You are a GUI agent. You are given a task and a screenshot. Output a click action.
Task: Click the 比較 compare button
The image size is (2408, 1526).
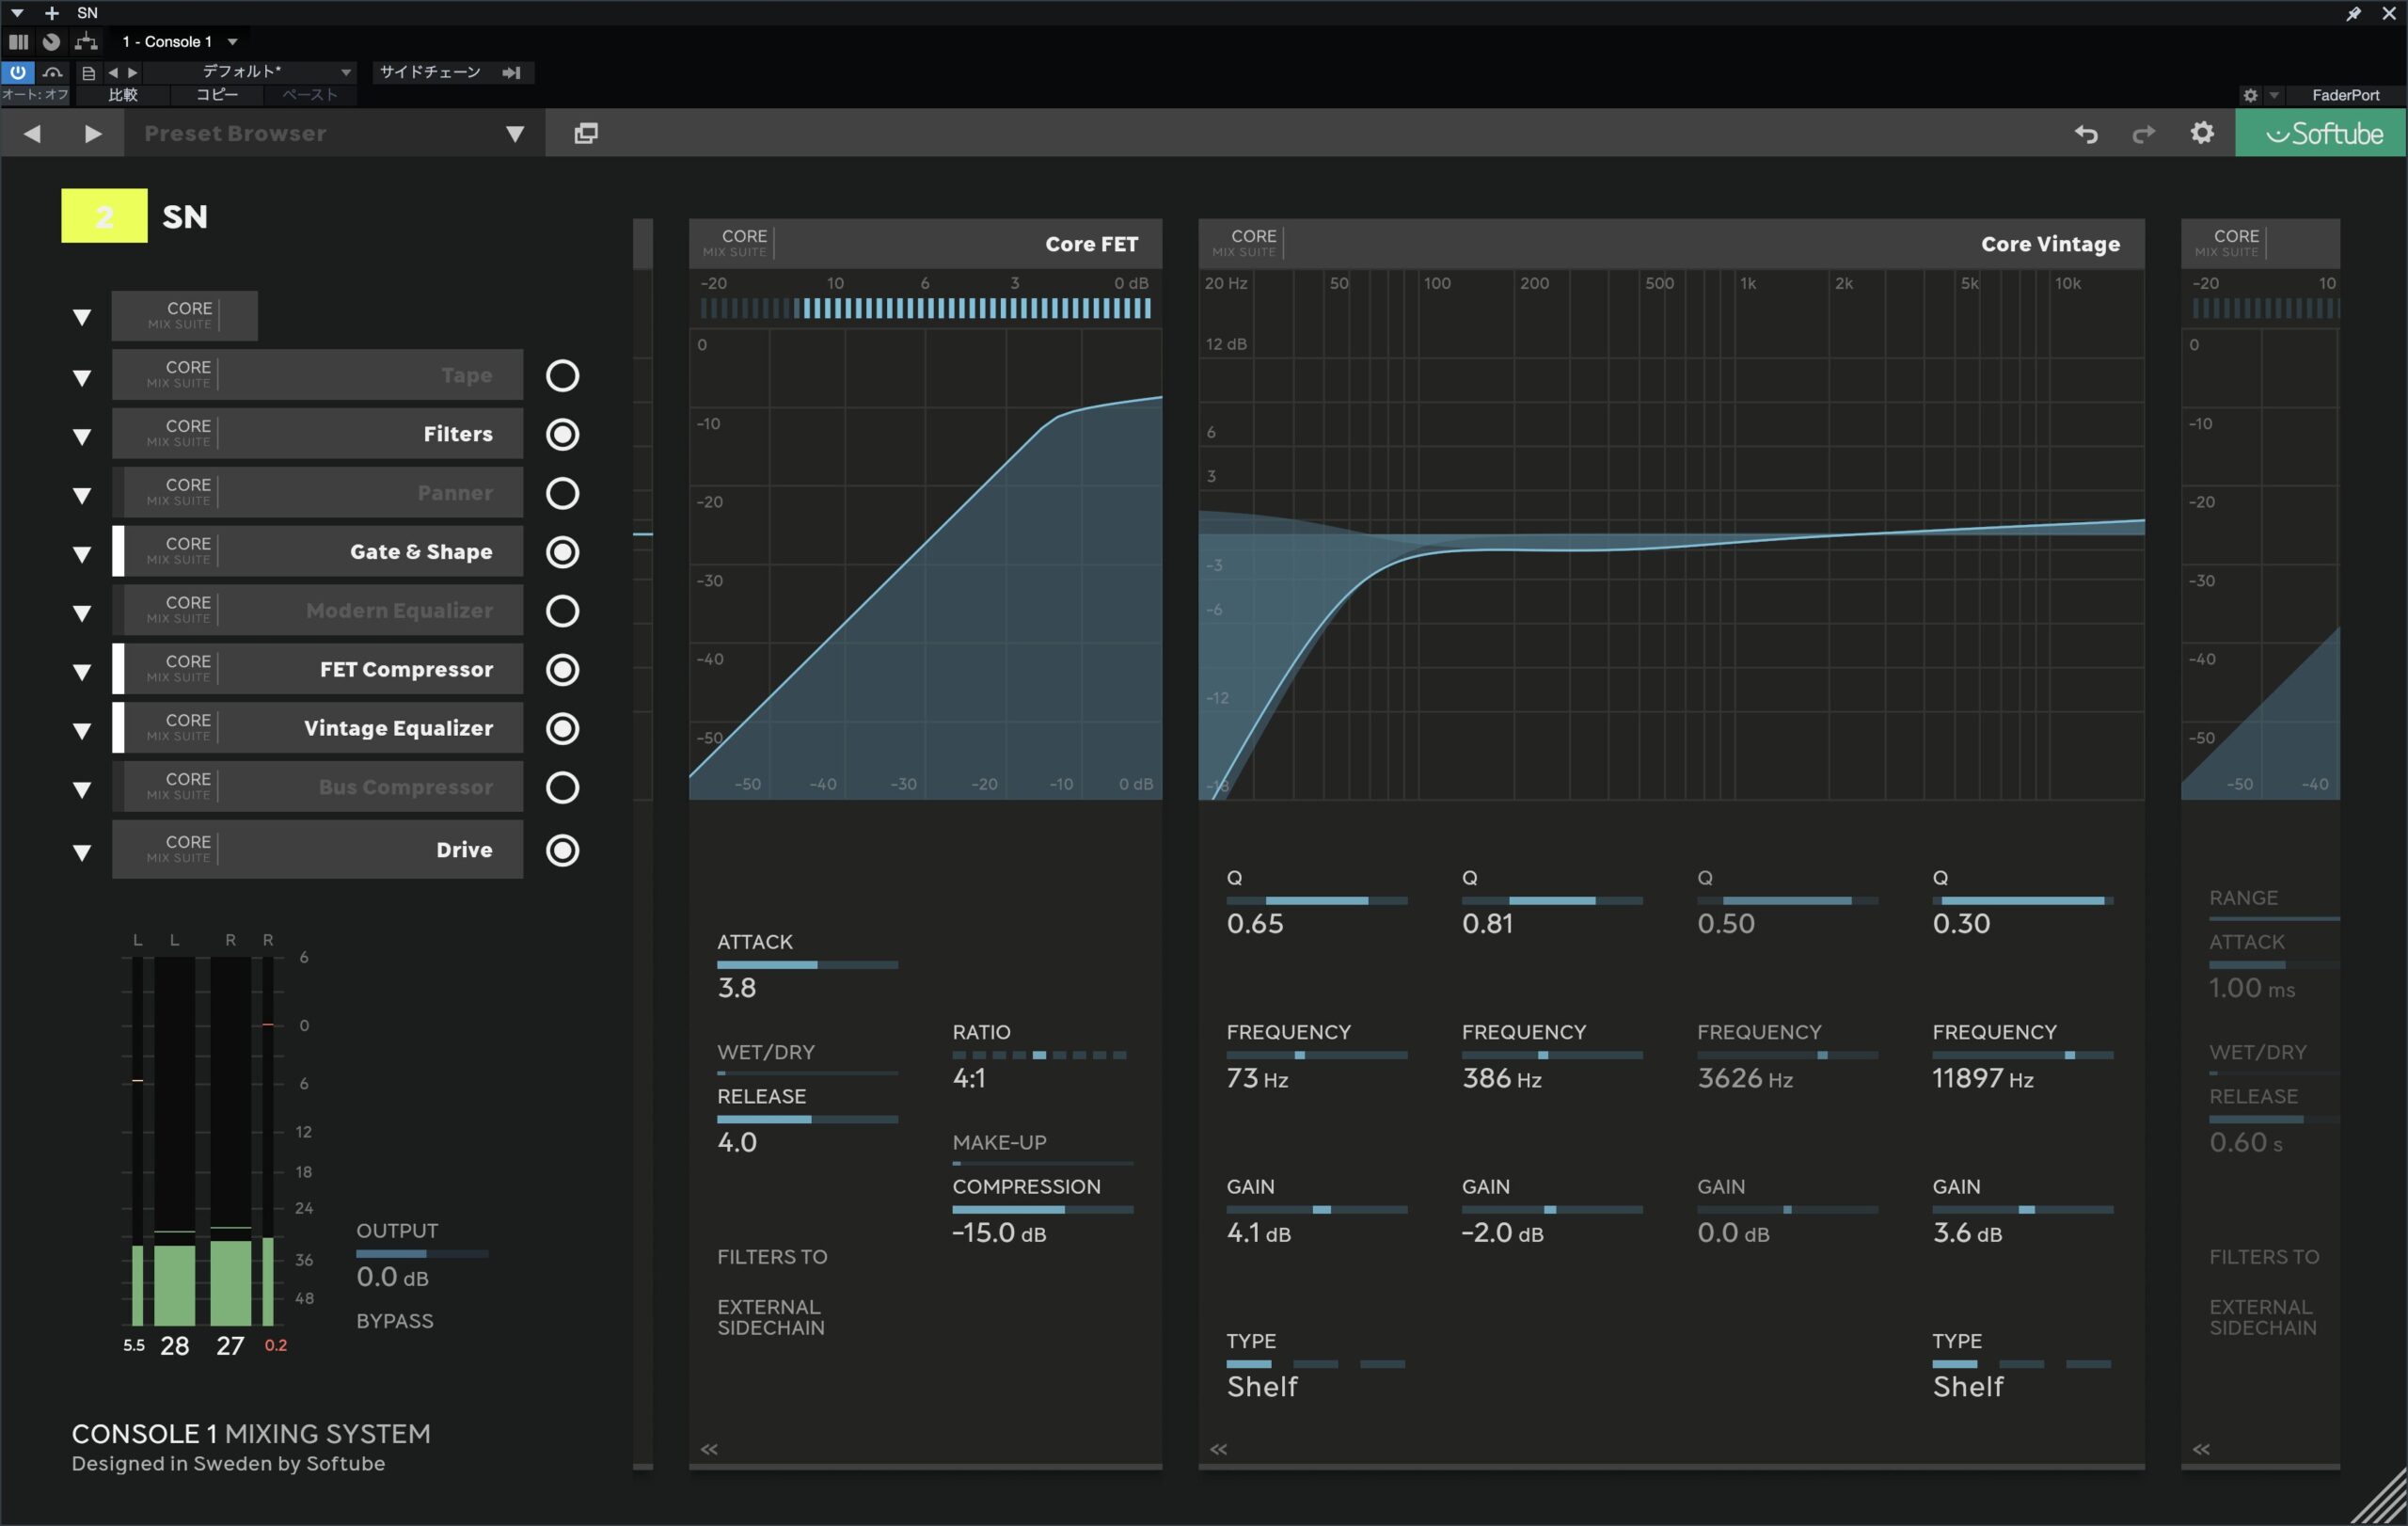pyautogui.click(x=123, y=95)
